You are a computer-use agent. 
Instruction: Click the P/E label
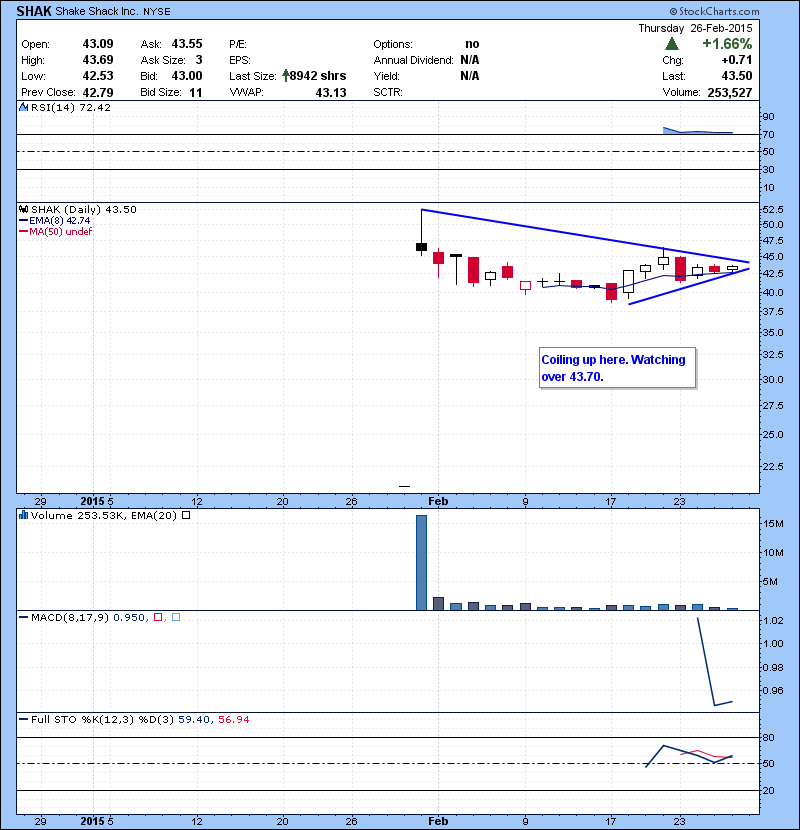238,44
